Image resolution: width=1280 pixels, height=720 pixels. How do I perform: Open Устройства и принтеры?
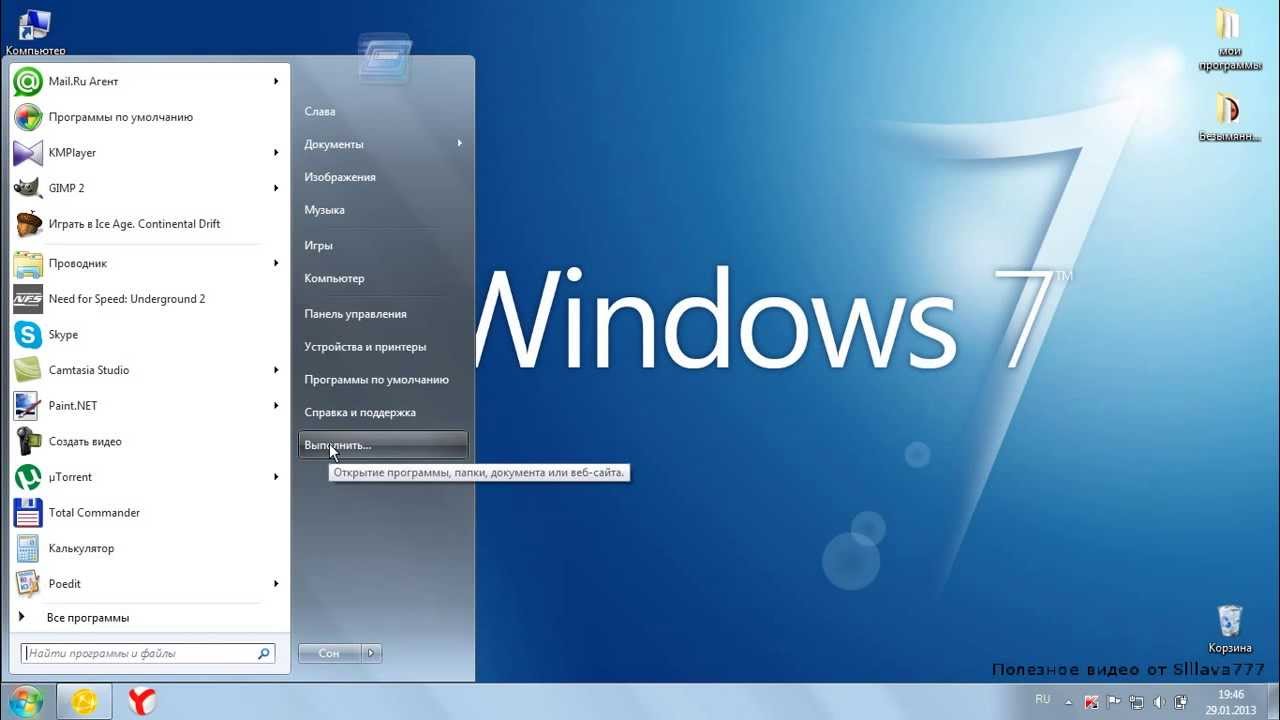tap(383, 347)
